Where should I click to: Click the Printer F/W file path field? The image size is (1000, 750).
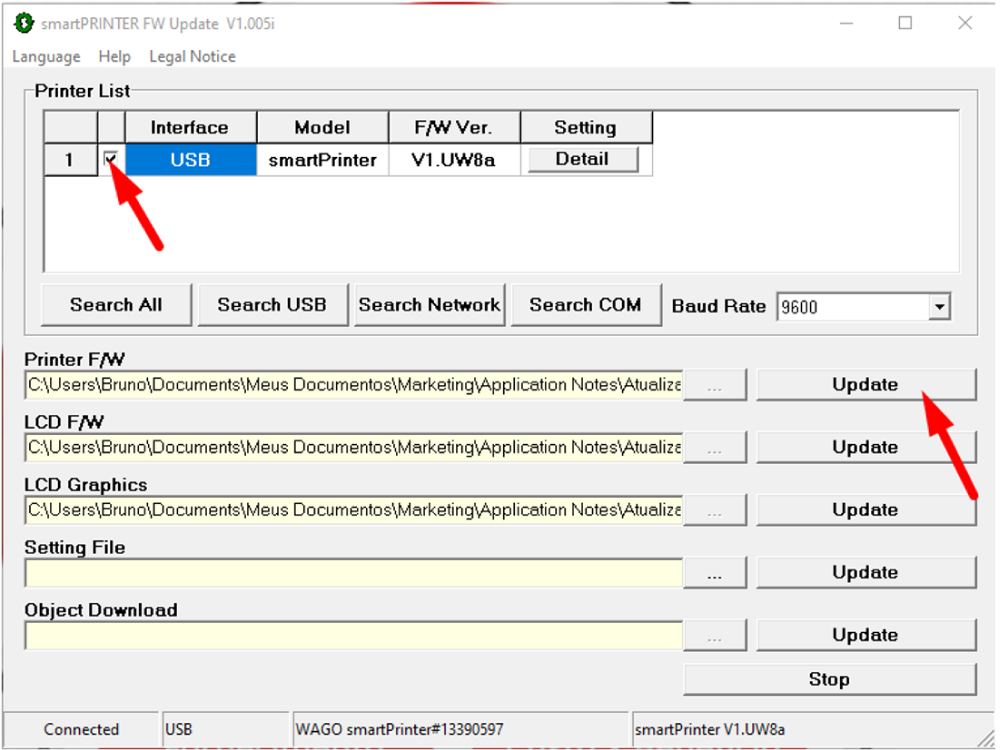(353, 385)
